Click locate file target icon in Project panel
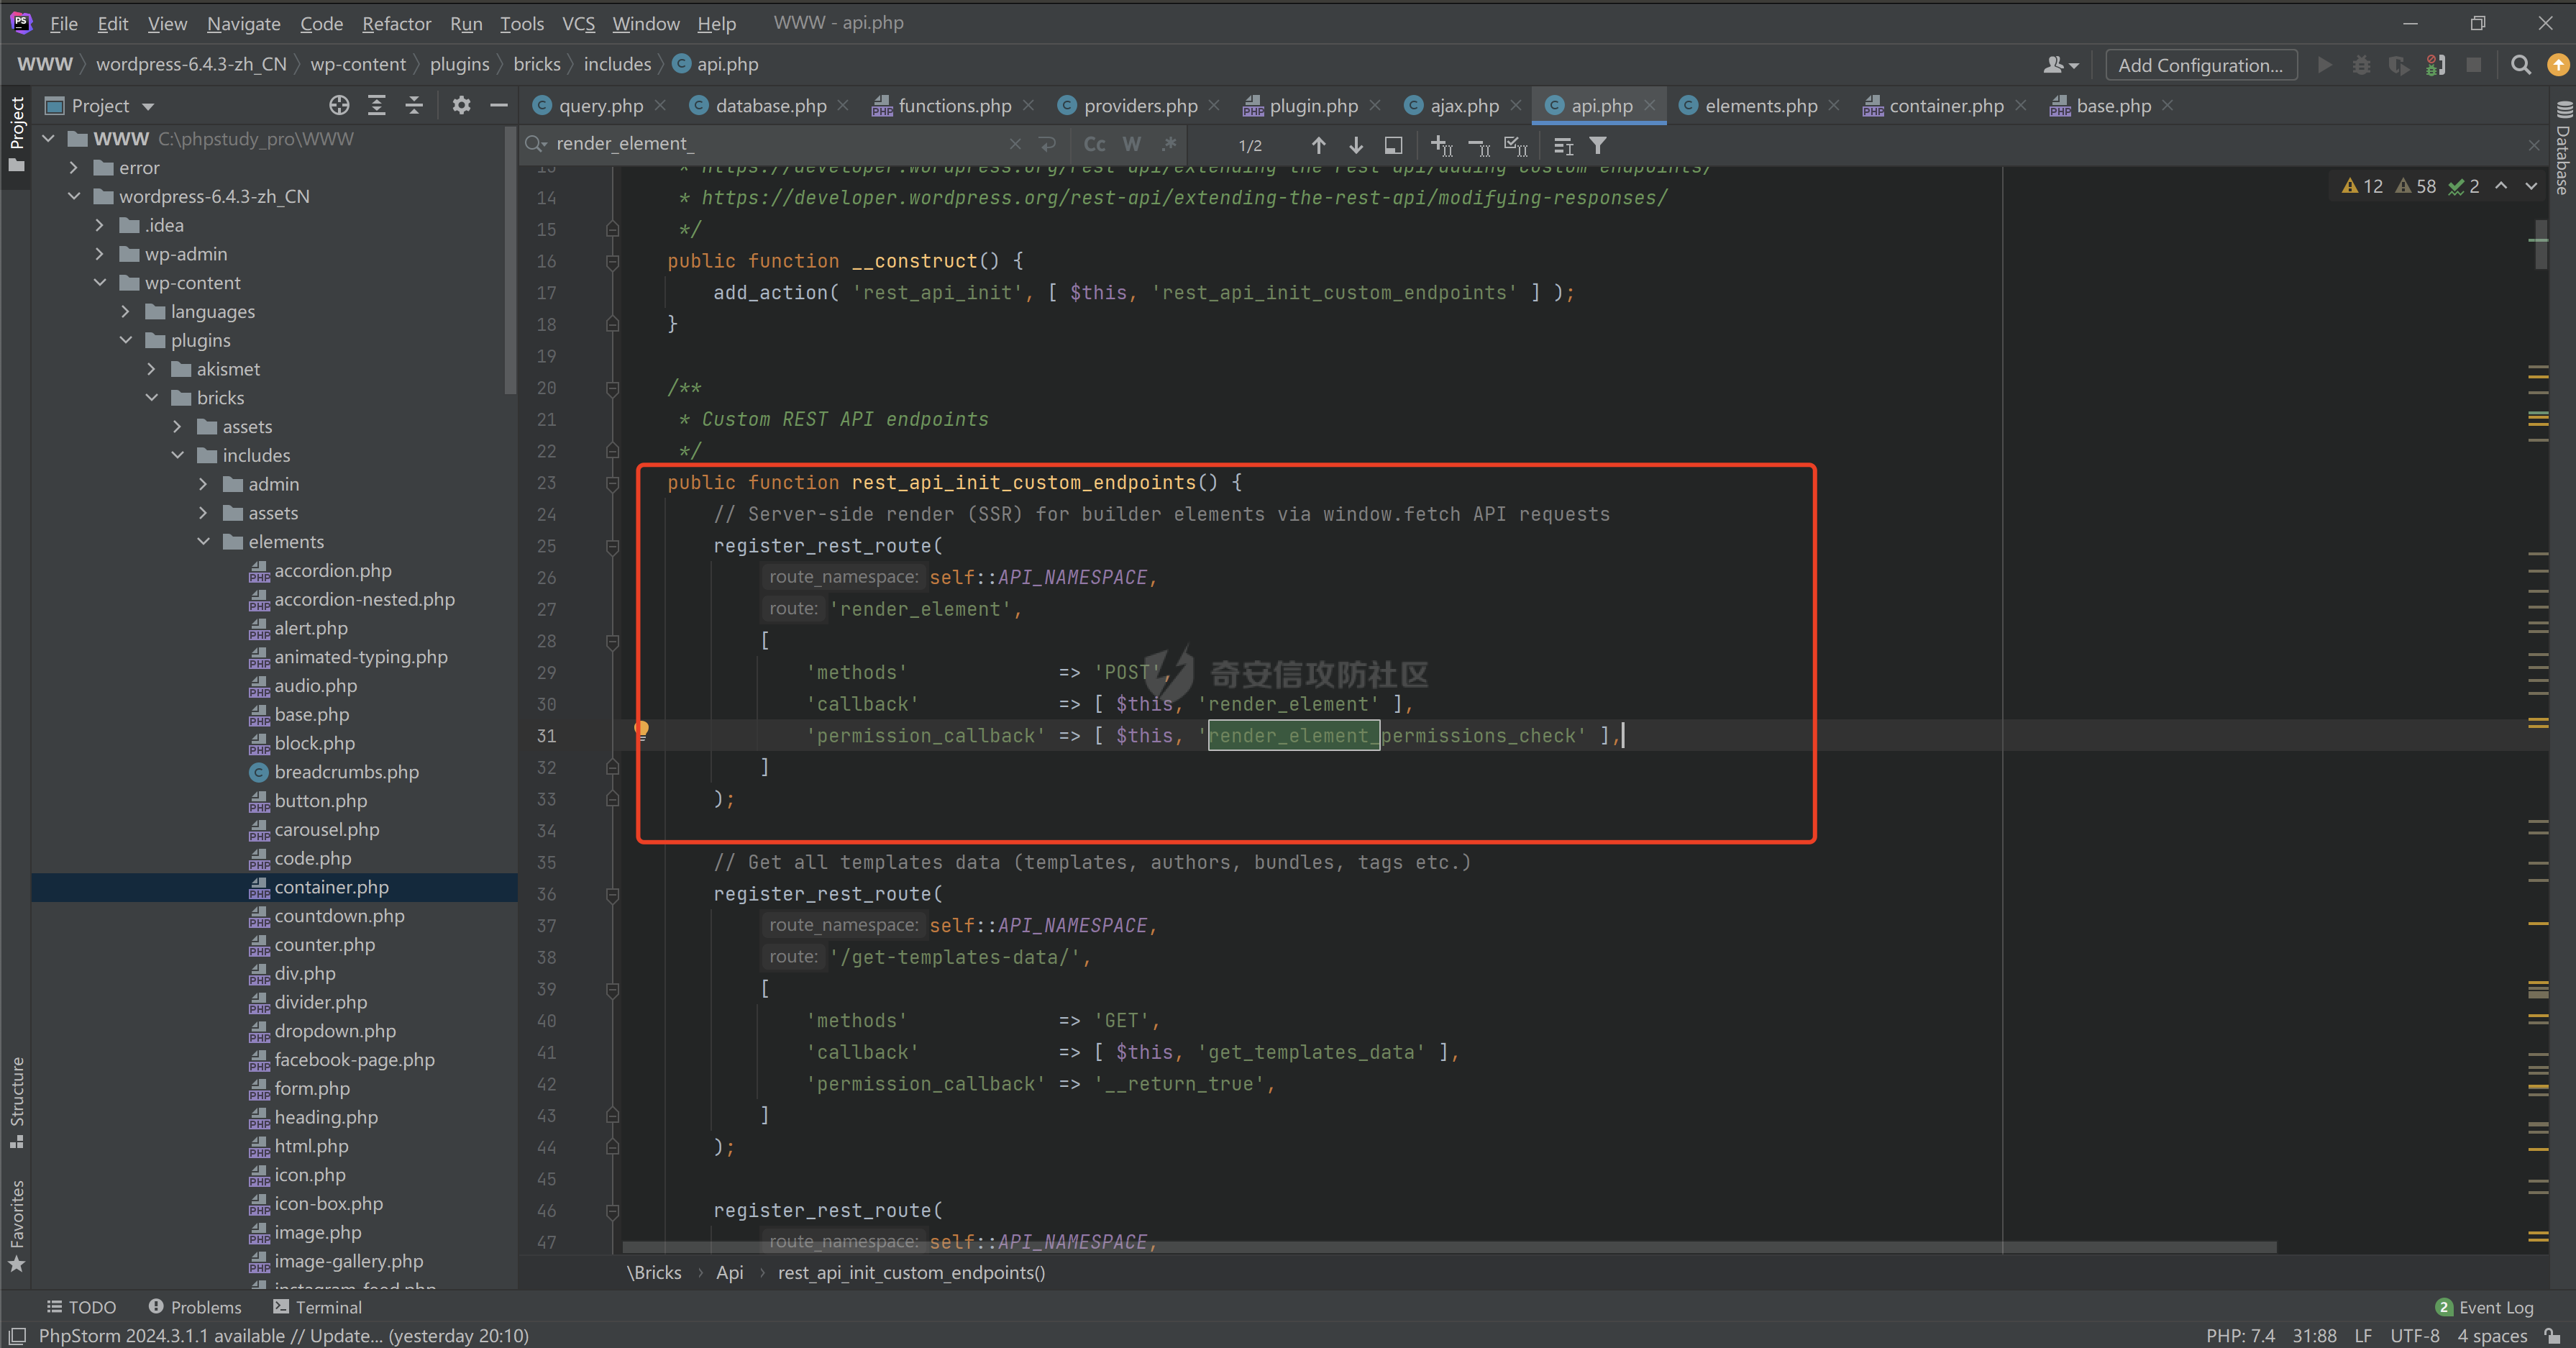 (339, 106)
